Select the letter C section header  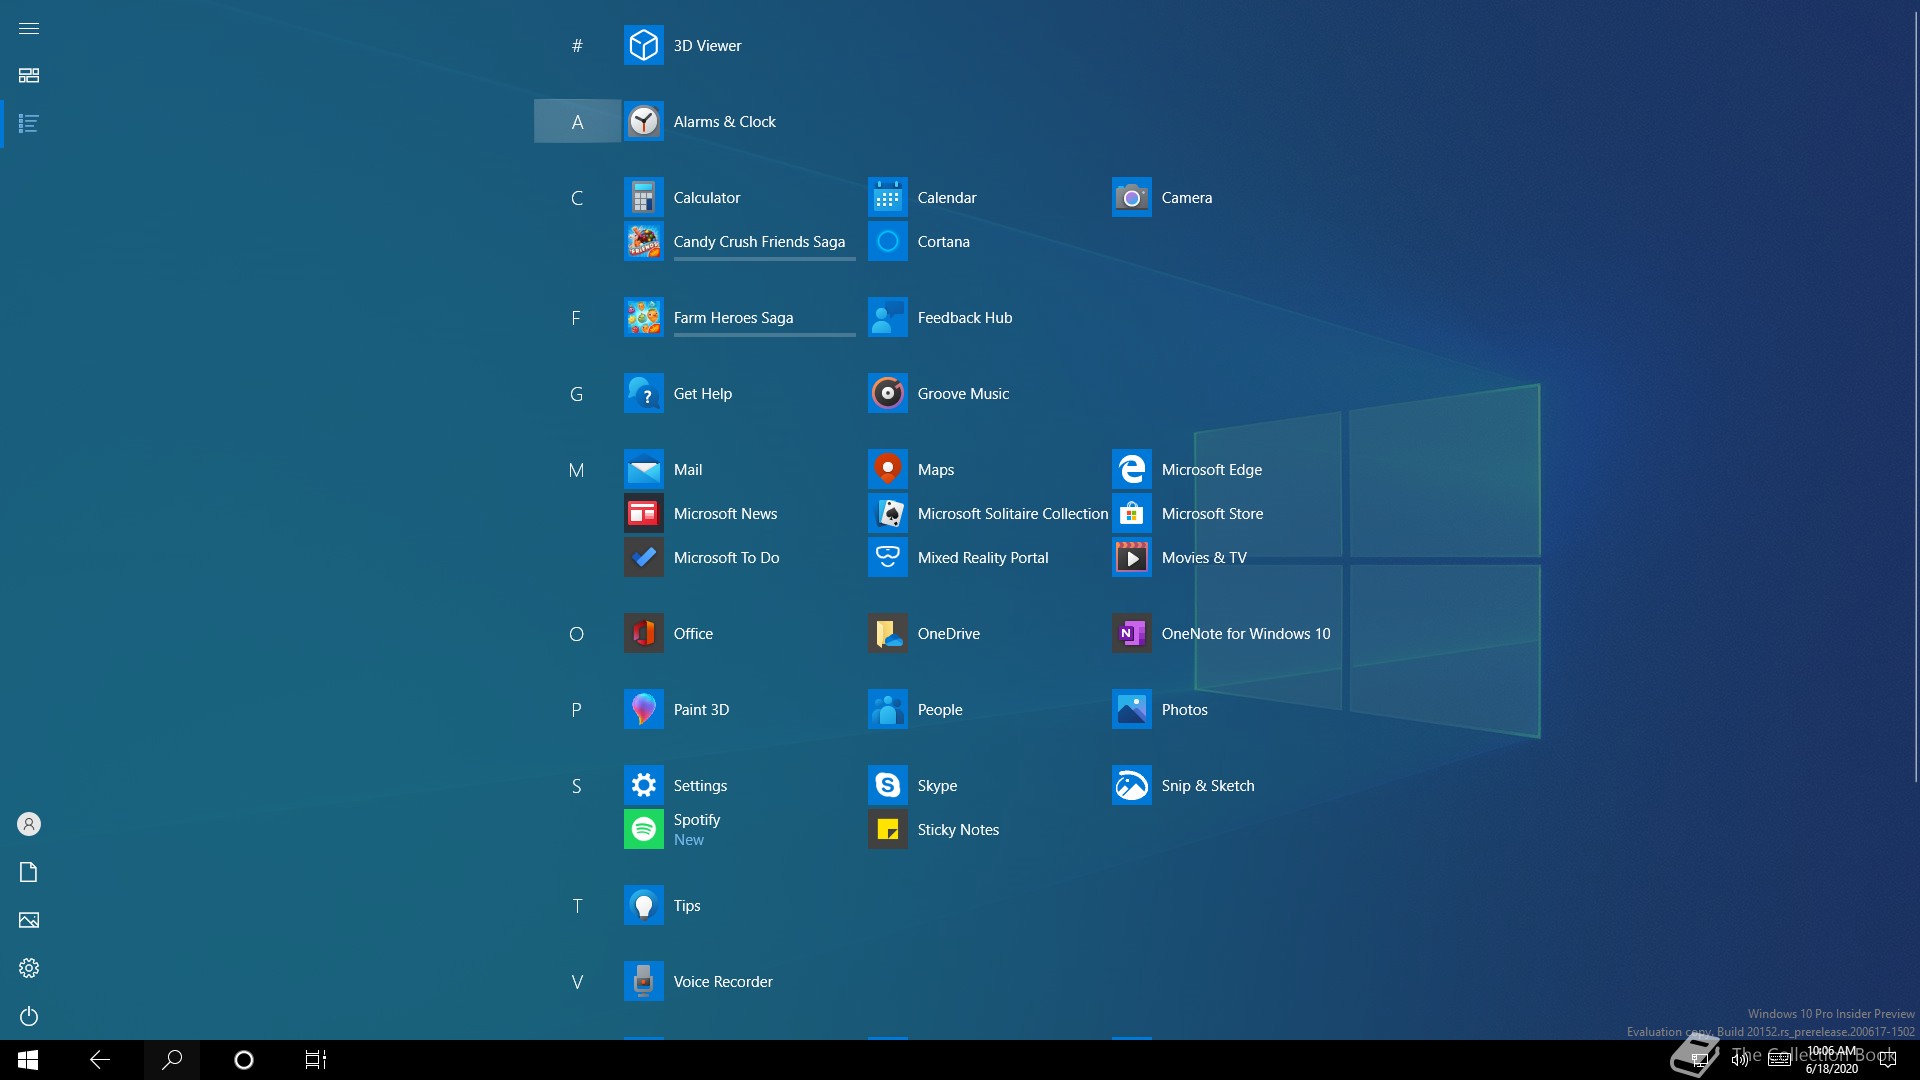pyautogui.click(x=577, y=198)
